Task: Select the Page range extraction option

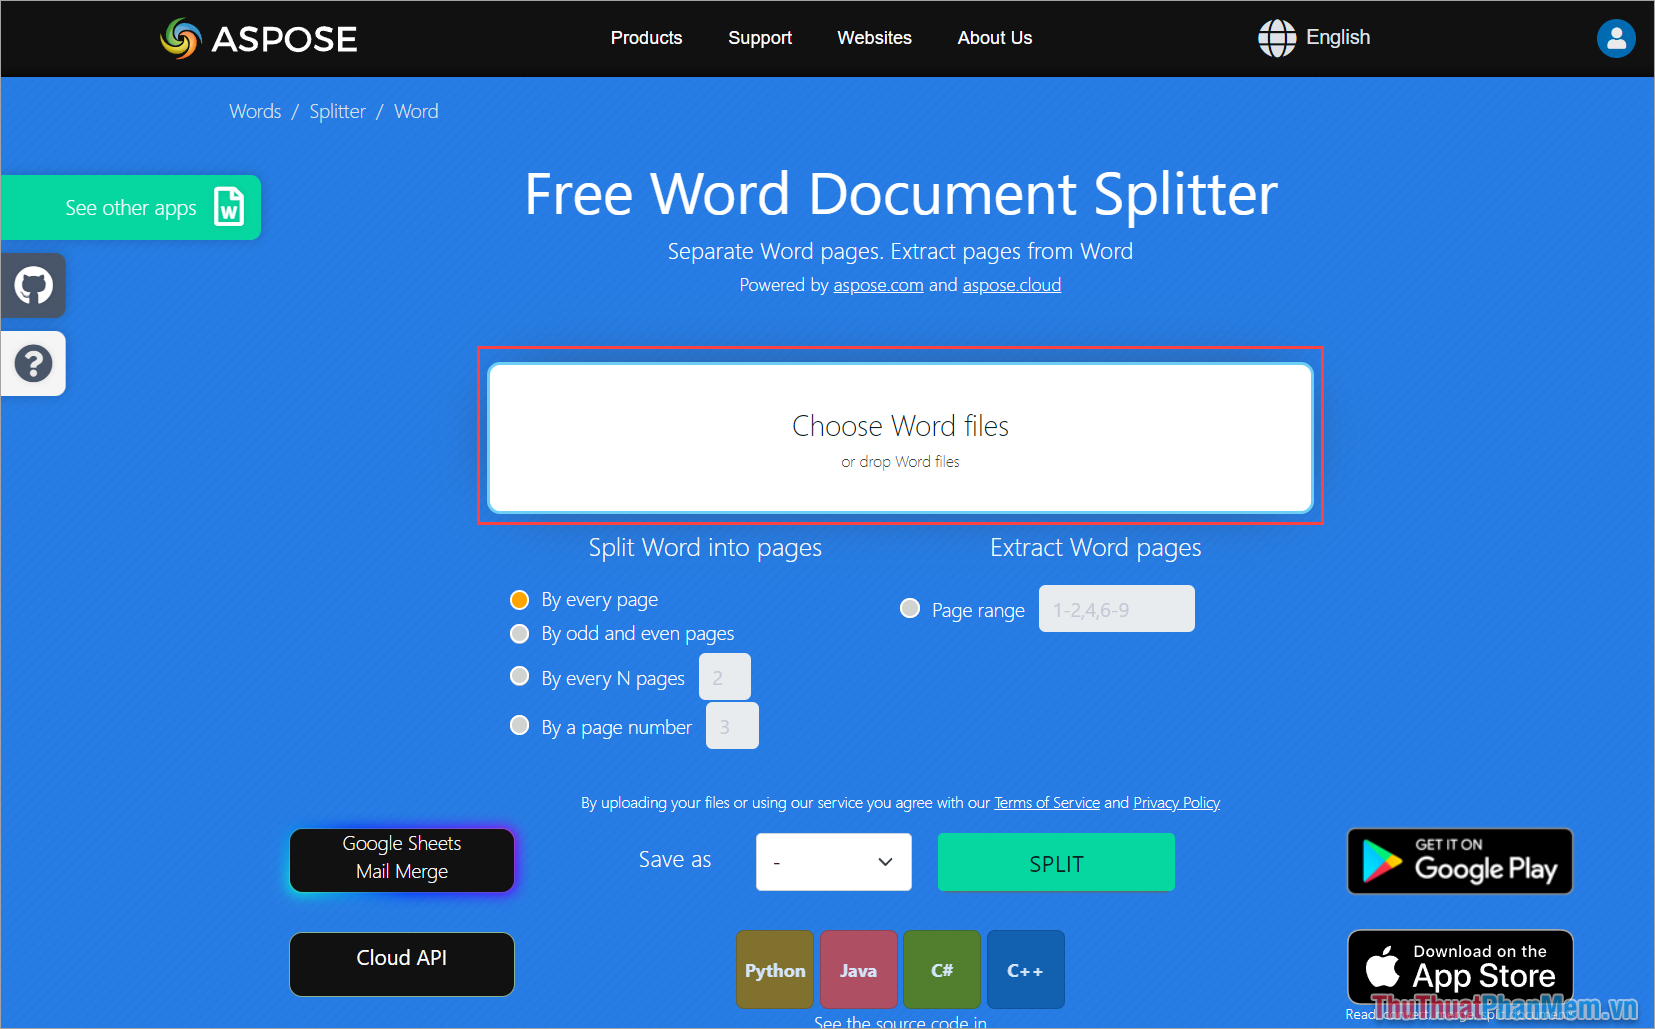Action: tap(910, 608)
